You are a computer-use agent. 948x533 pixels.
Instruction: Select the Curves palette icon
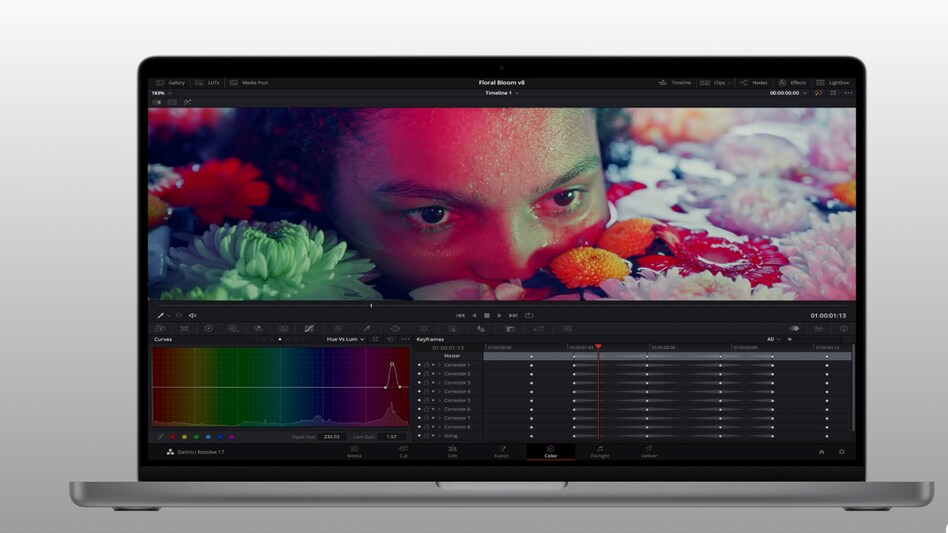point(309,329)
